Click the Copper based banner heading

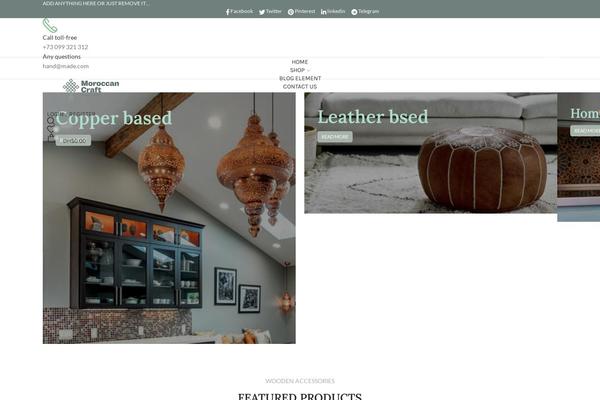114,118
